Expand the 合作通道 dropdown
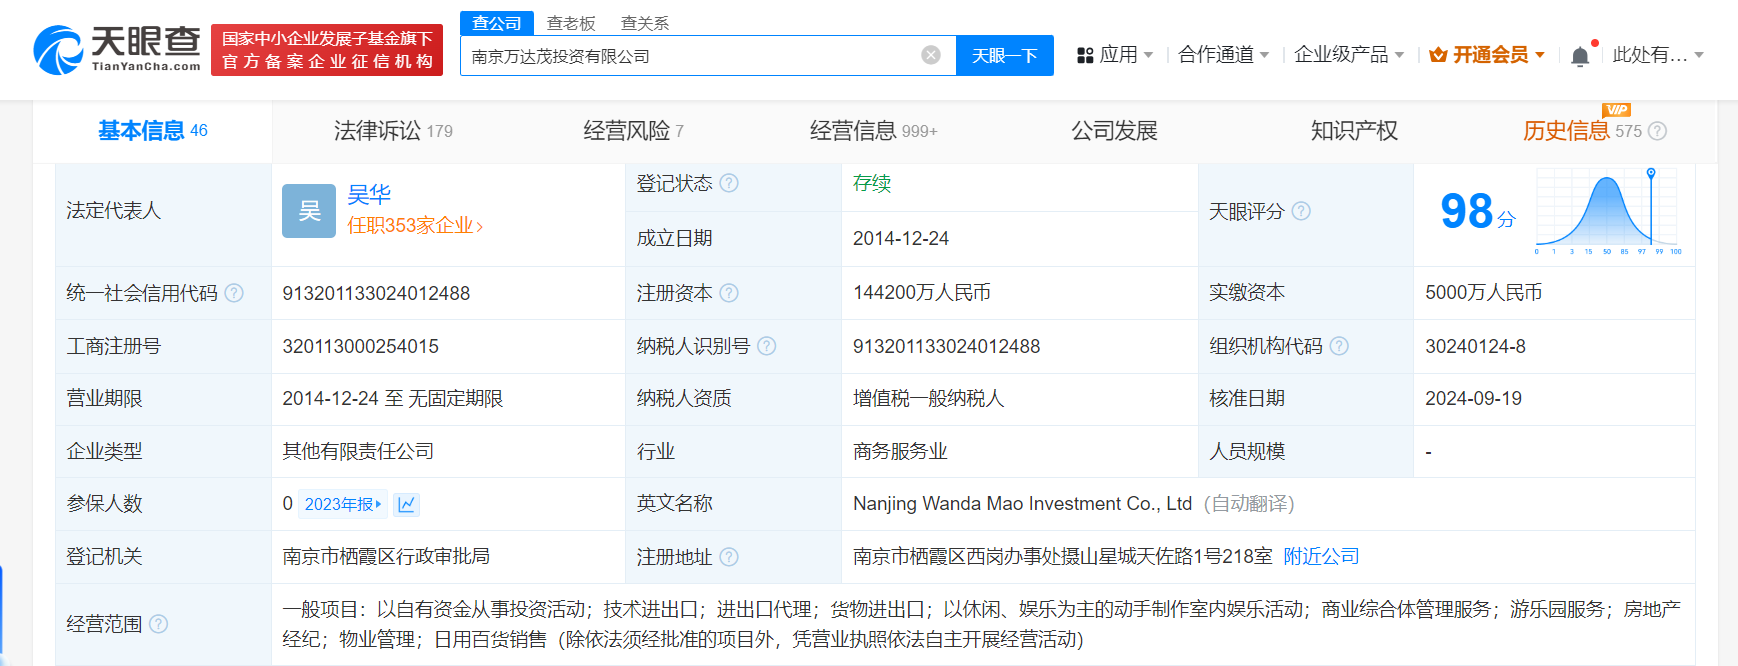1738x666 pixels. [1223, 55]
